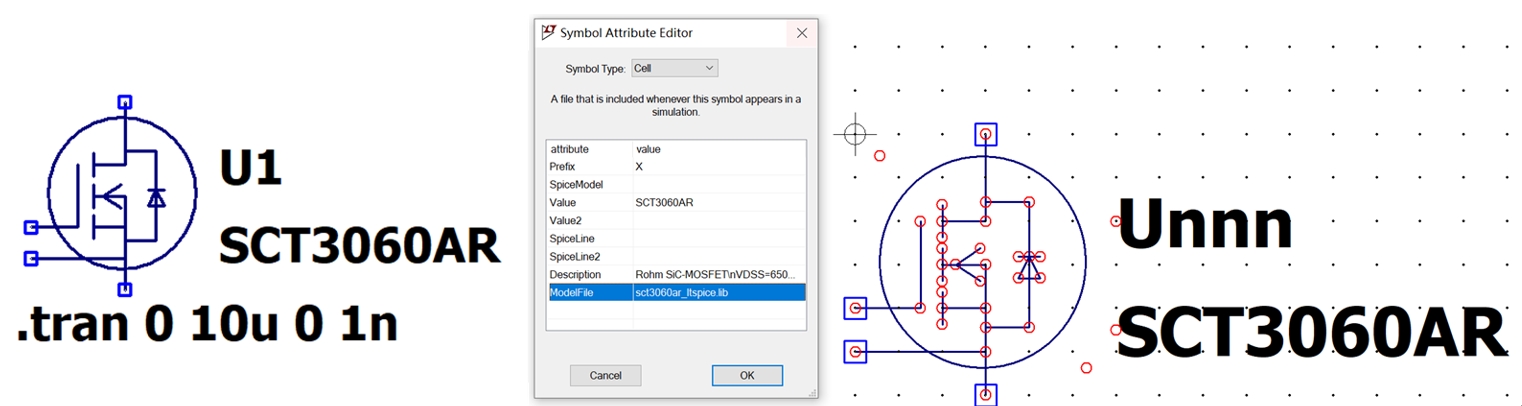The image size is (1522, 406).
Task: Click the SCT3060AR label in the symbol editor
Action: pos(1311,333)
